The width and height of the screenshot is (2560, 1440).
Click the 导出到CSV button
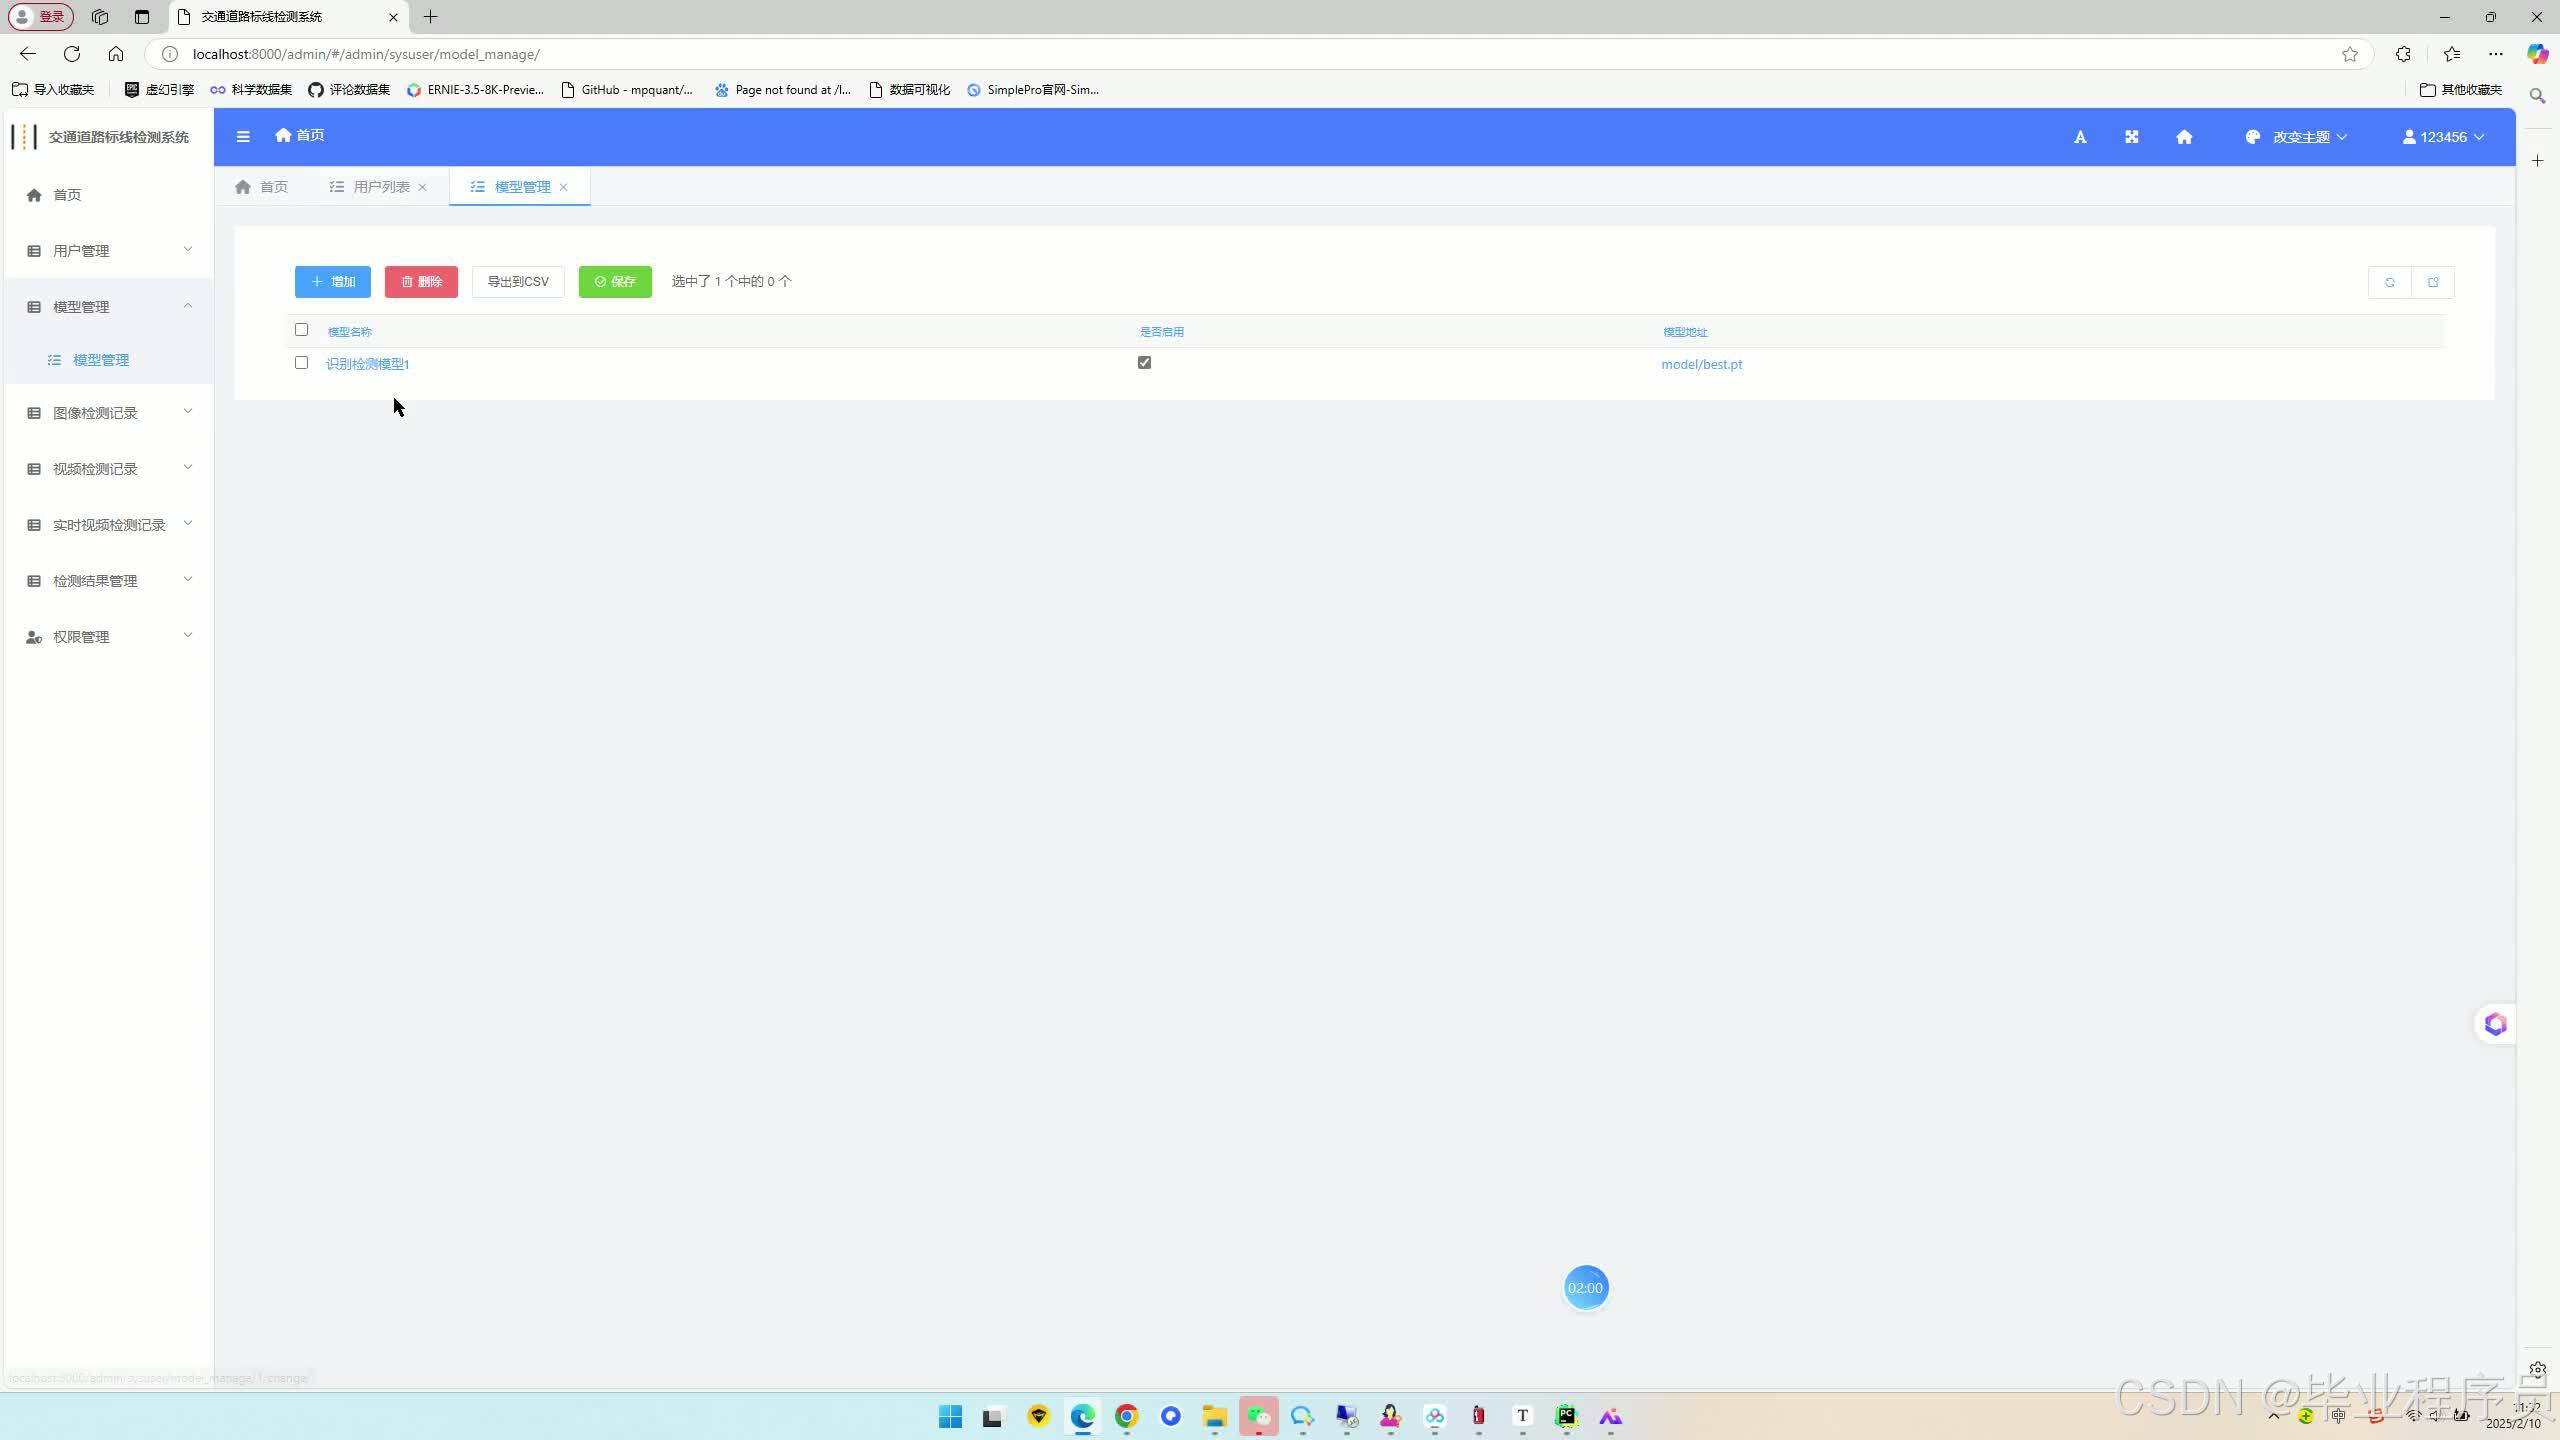tap(518, 282)
